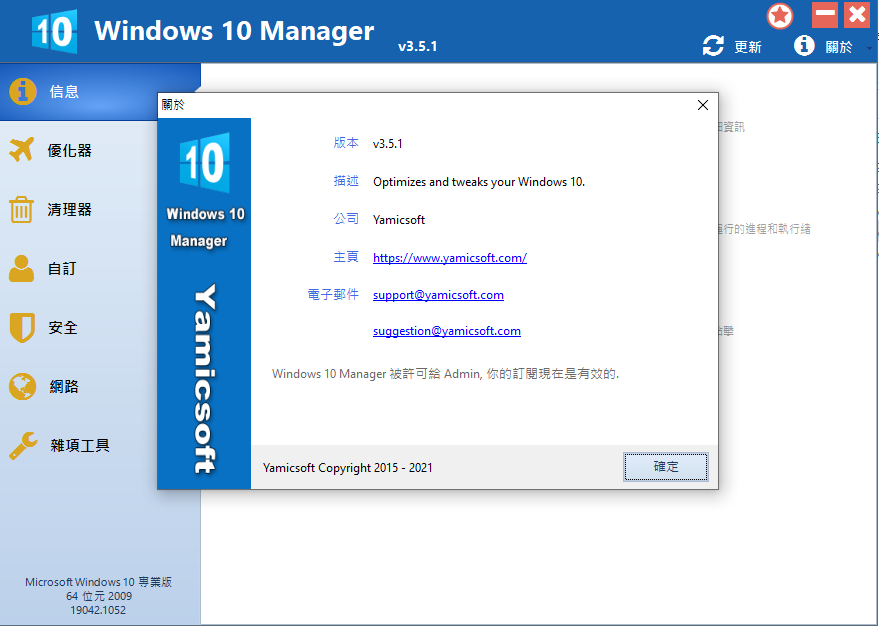The image size is (879, 626).
Task: Click the shield security icon
Action: click(22, 327)
